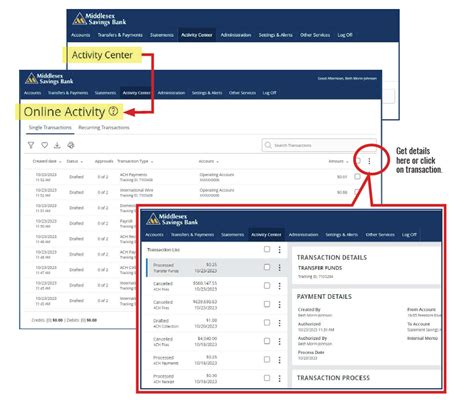Click the help question mark beside Online Activity

tap(113, 111)
